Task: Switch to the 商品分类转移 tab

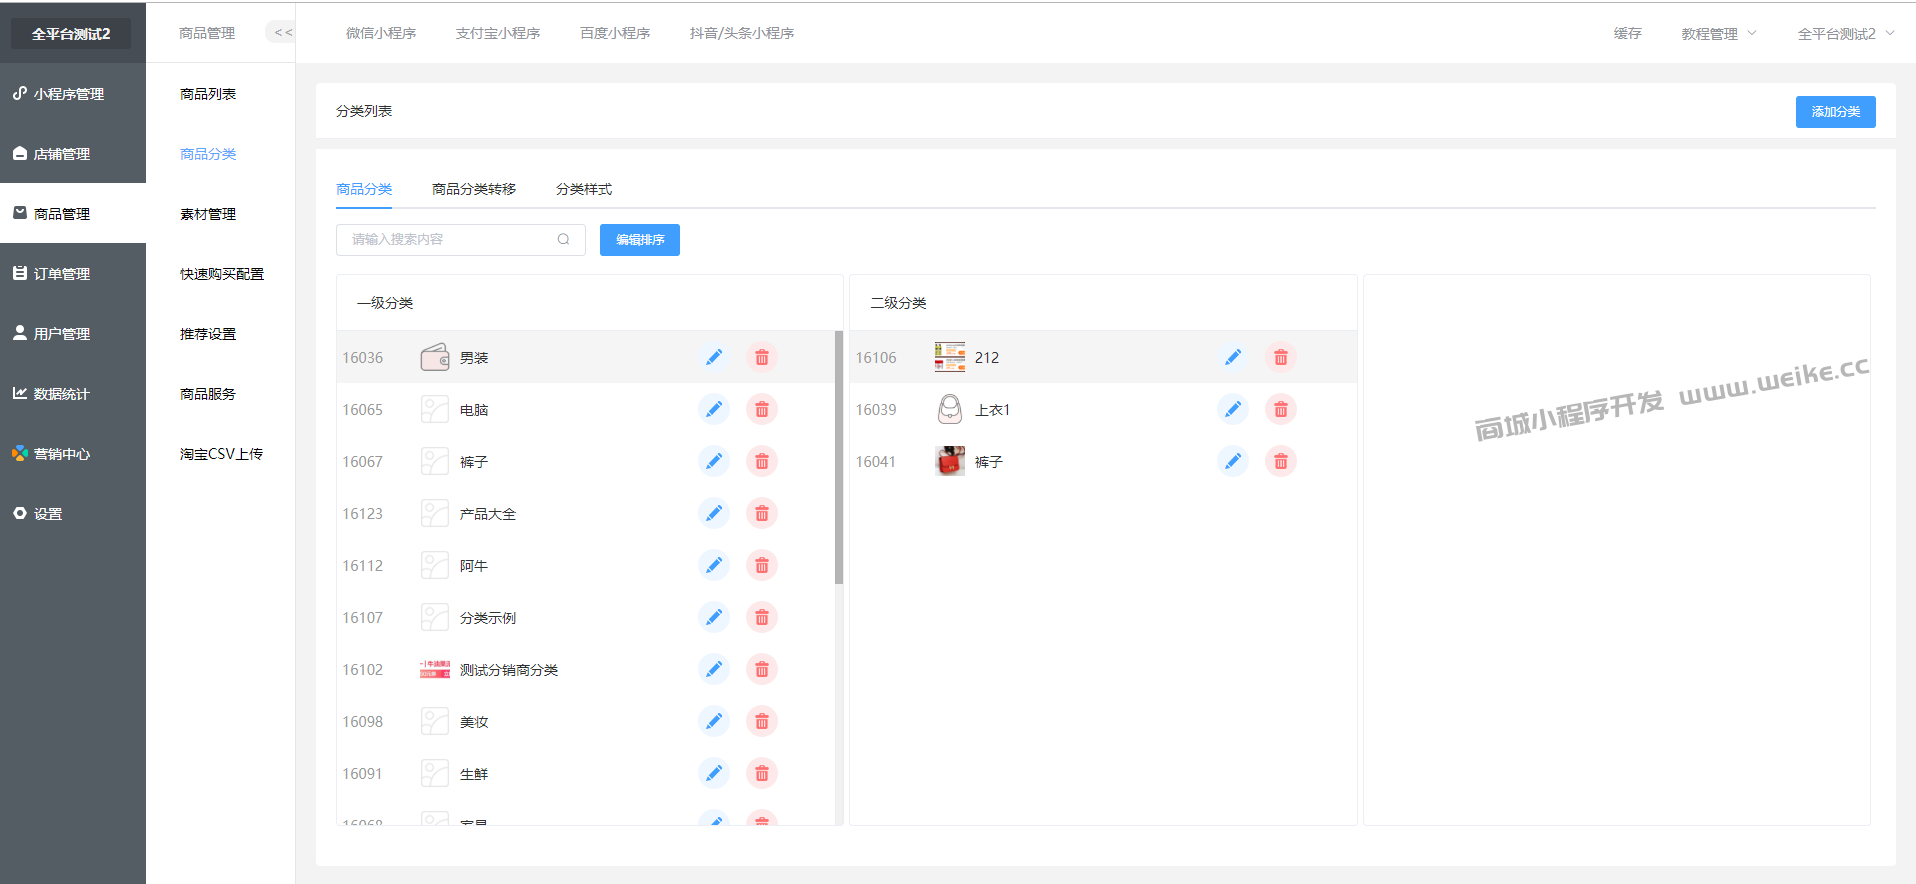Action: point(474,189)
